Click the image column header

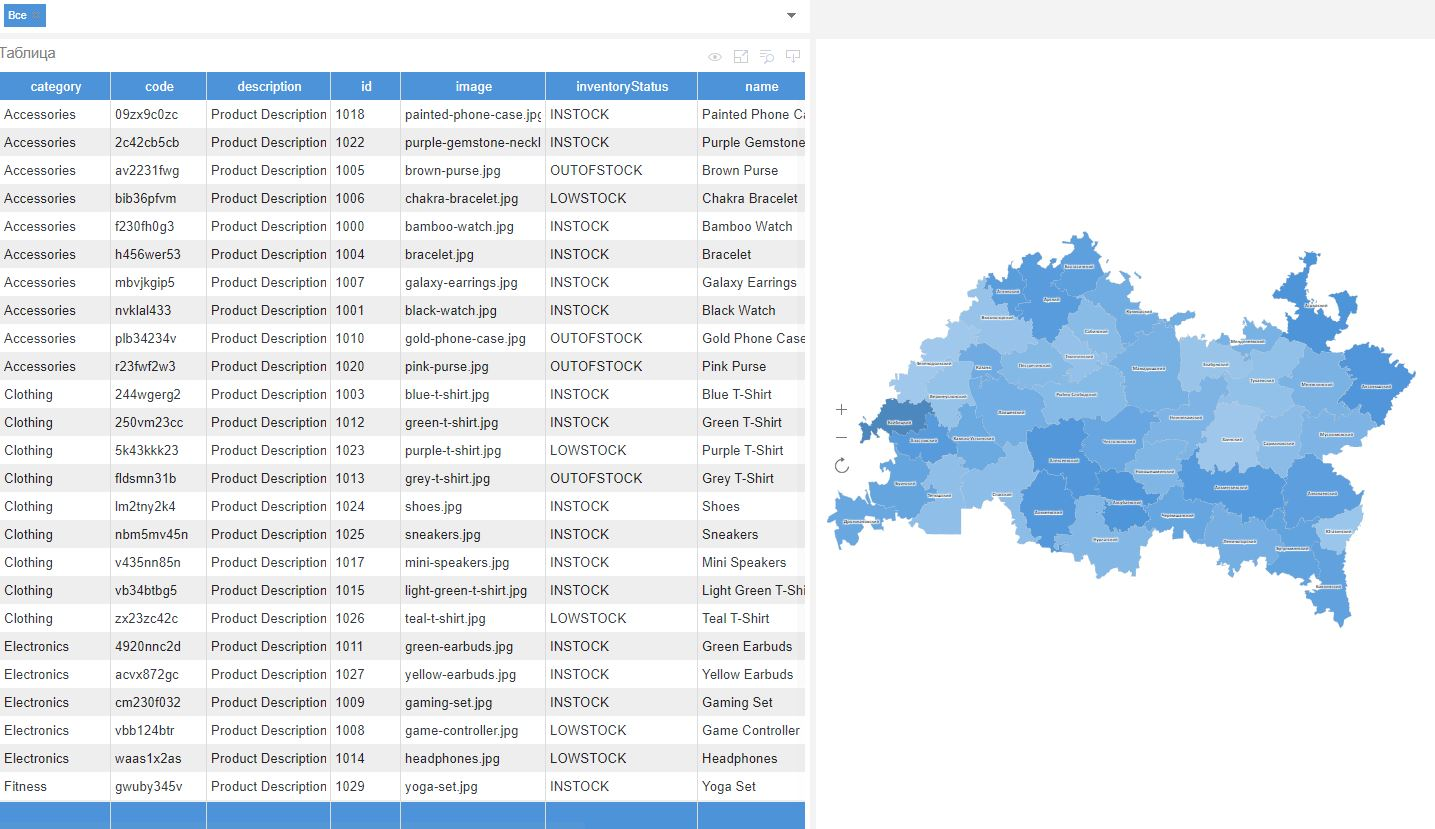coord(473,87)
